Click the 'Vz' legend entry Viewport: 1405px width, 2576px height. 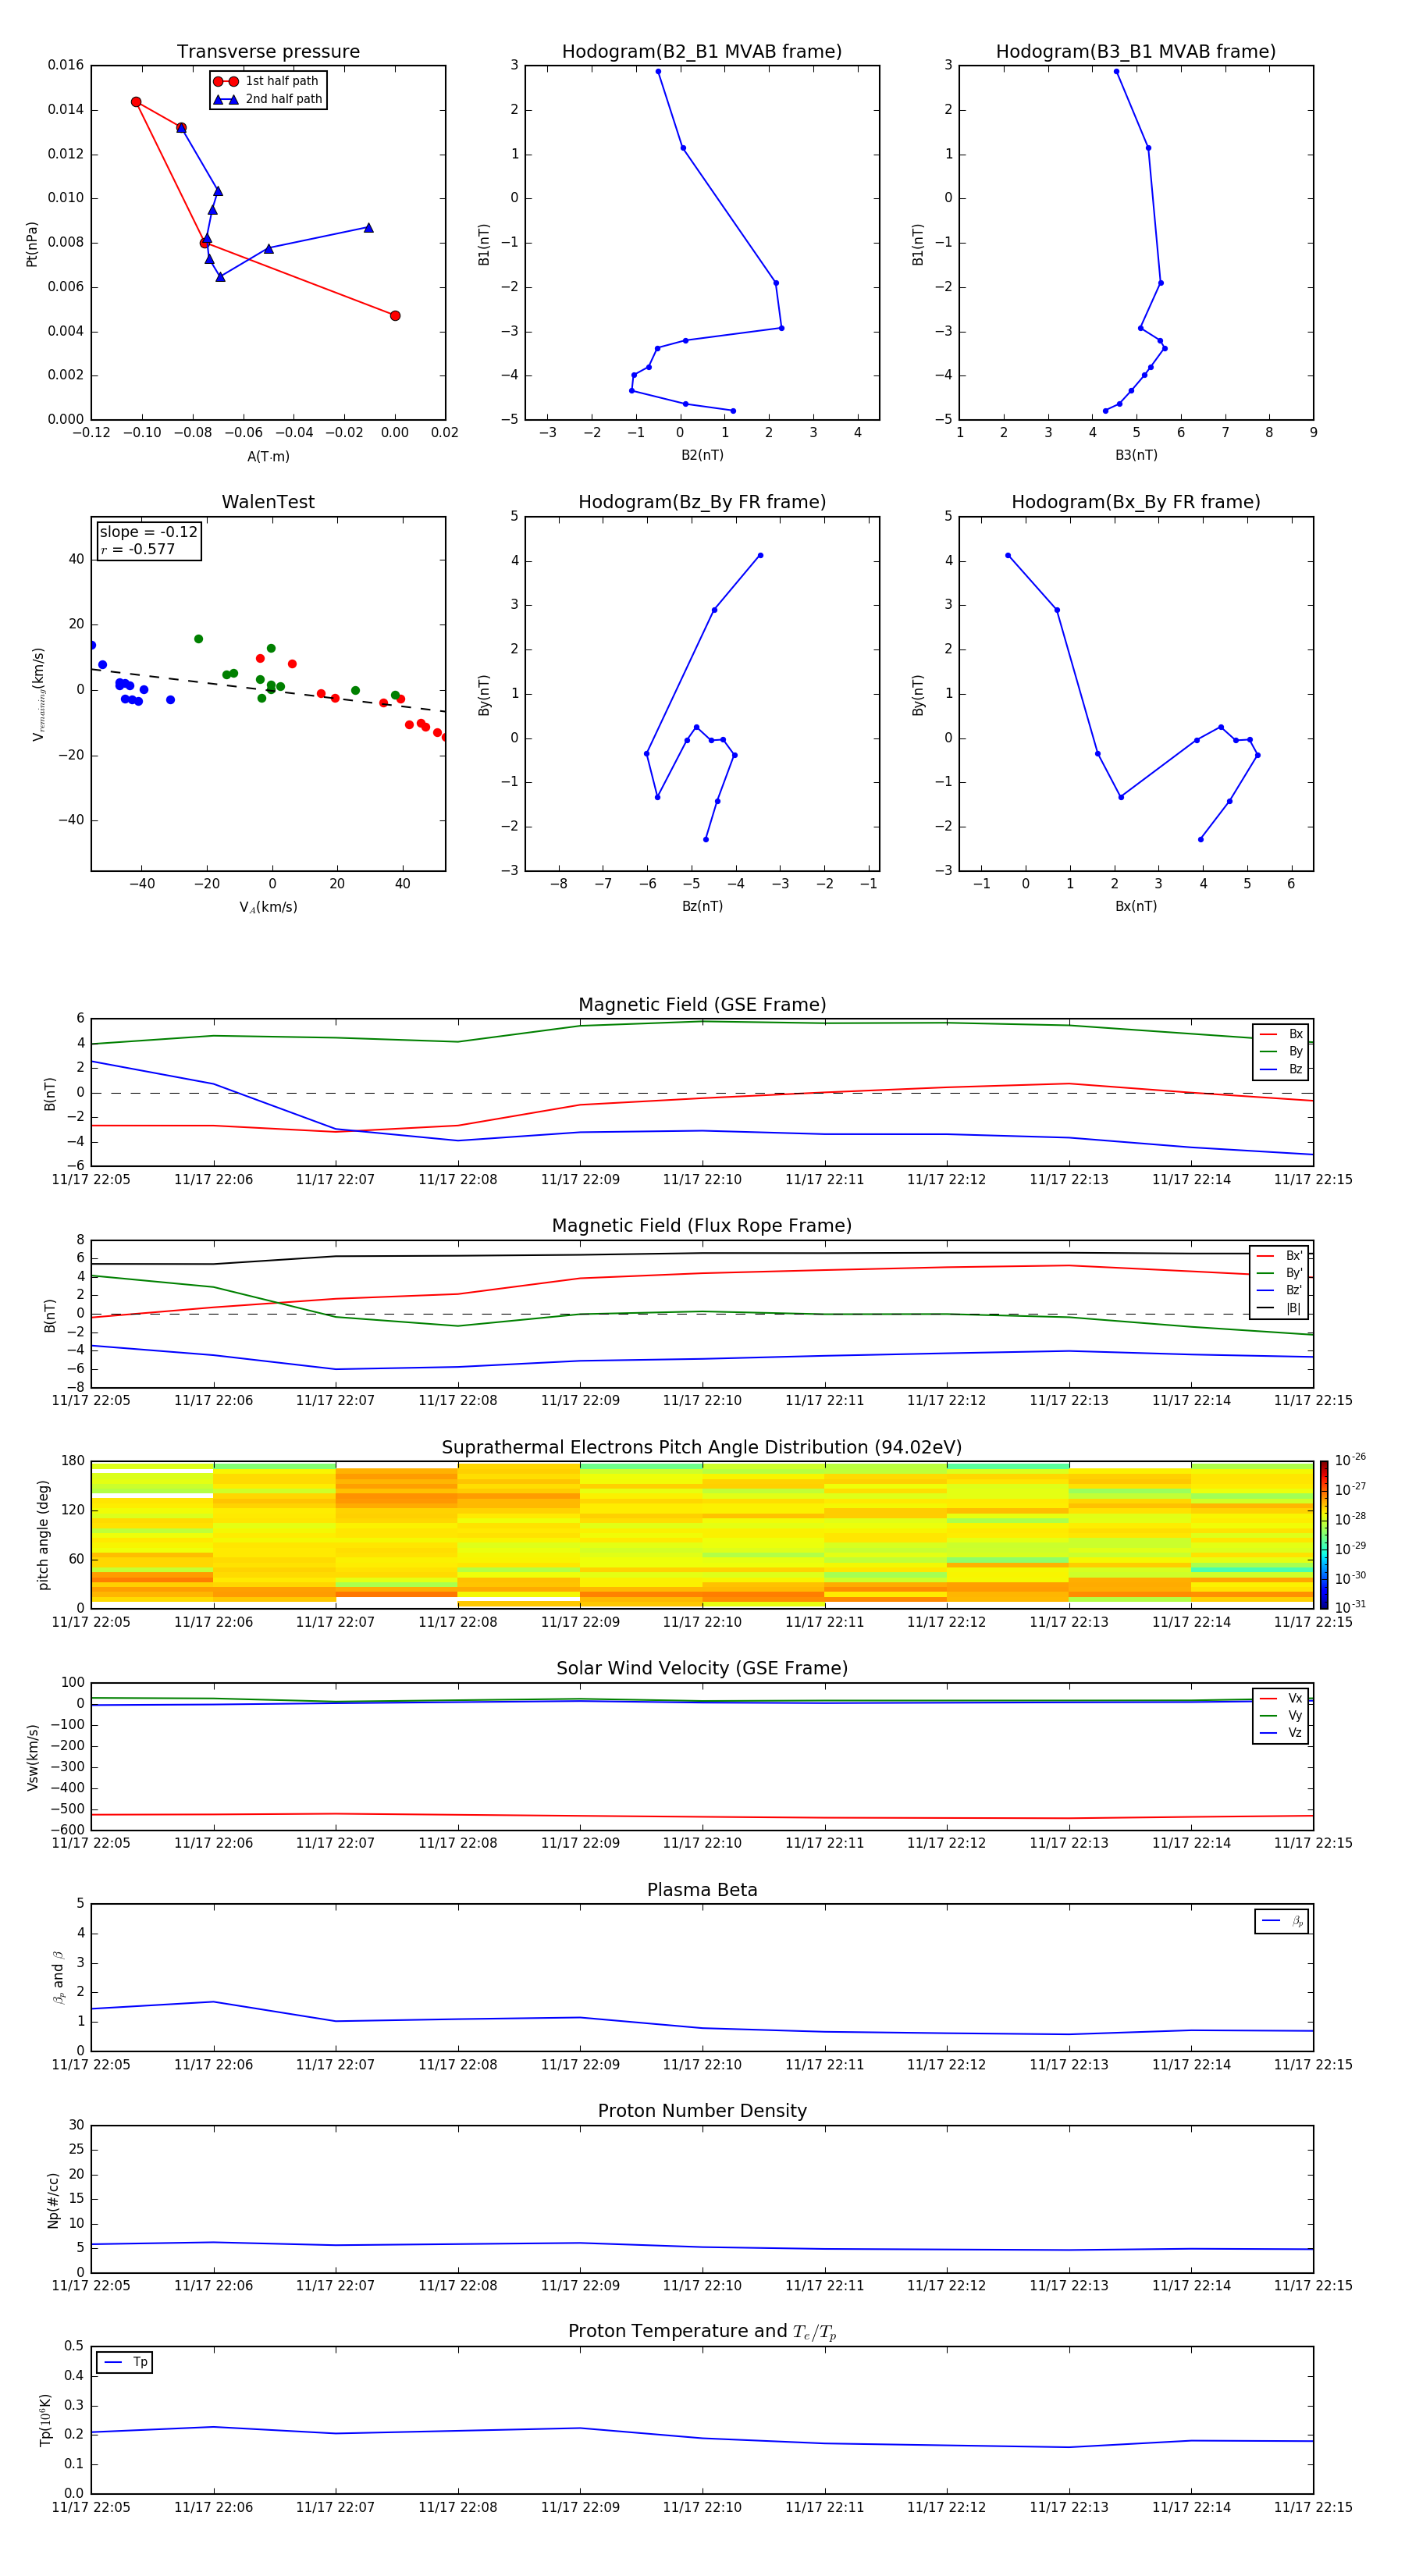coord(1281,1732)
